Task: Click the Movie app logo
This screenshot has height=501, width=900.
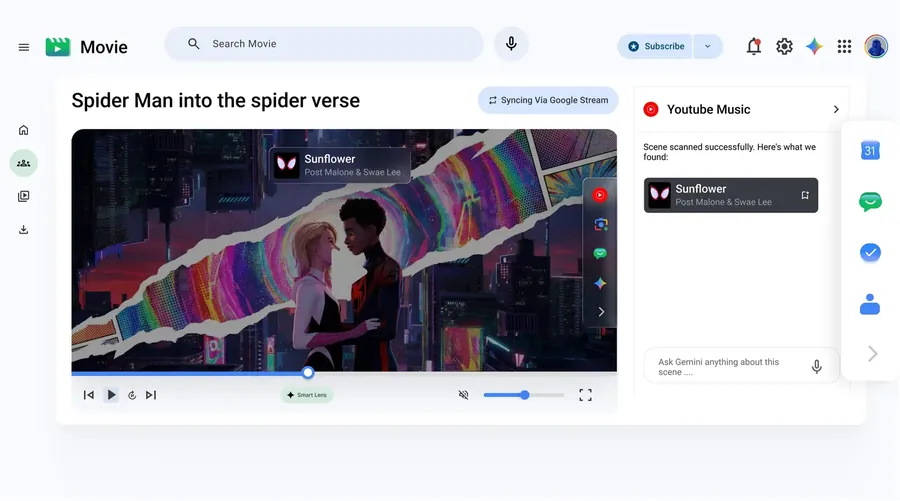Action: click(x=58, y=46)
